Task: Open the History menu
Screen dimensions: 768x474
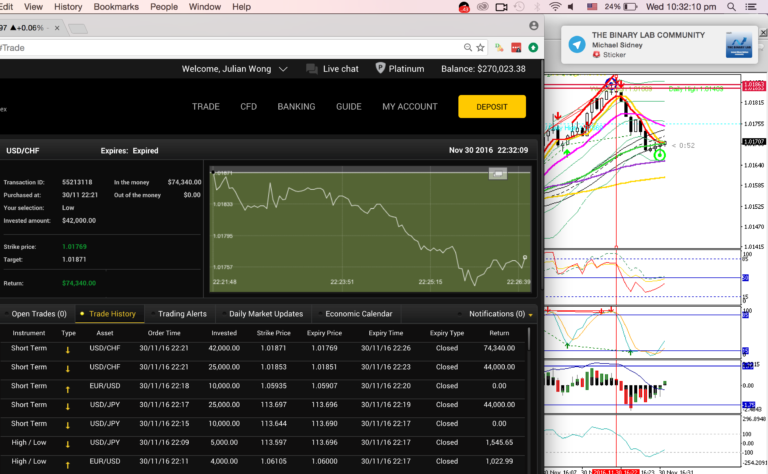Action: click(x=68, y=7)
